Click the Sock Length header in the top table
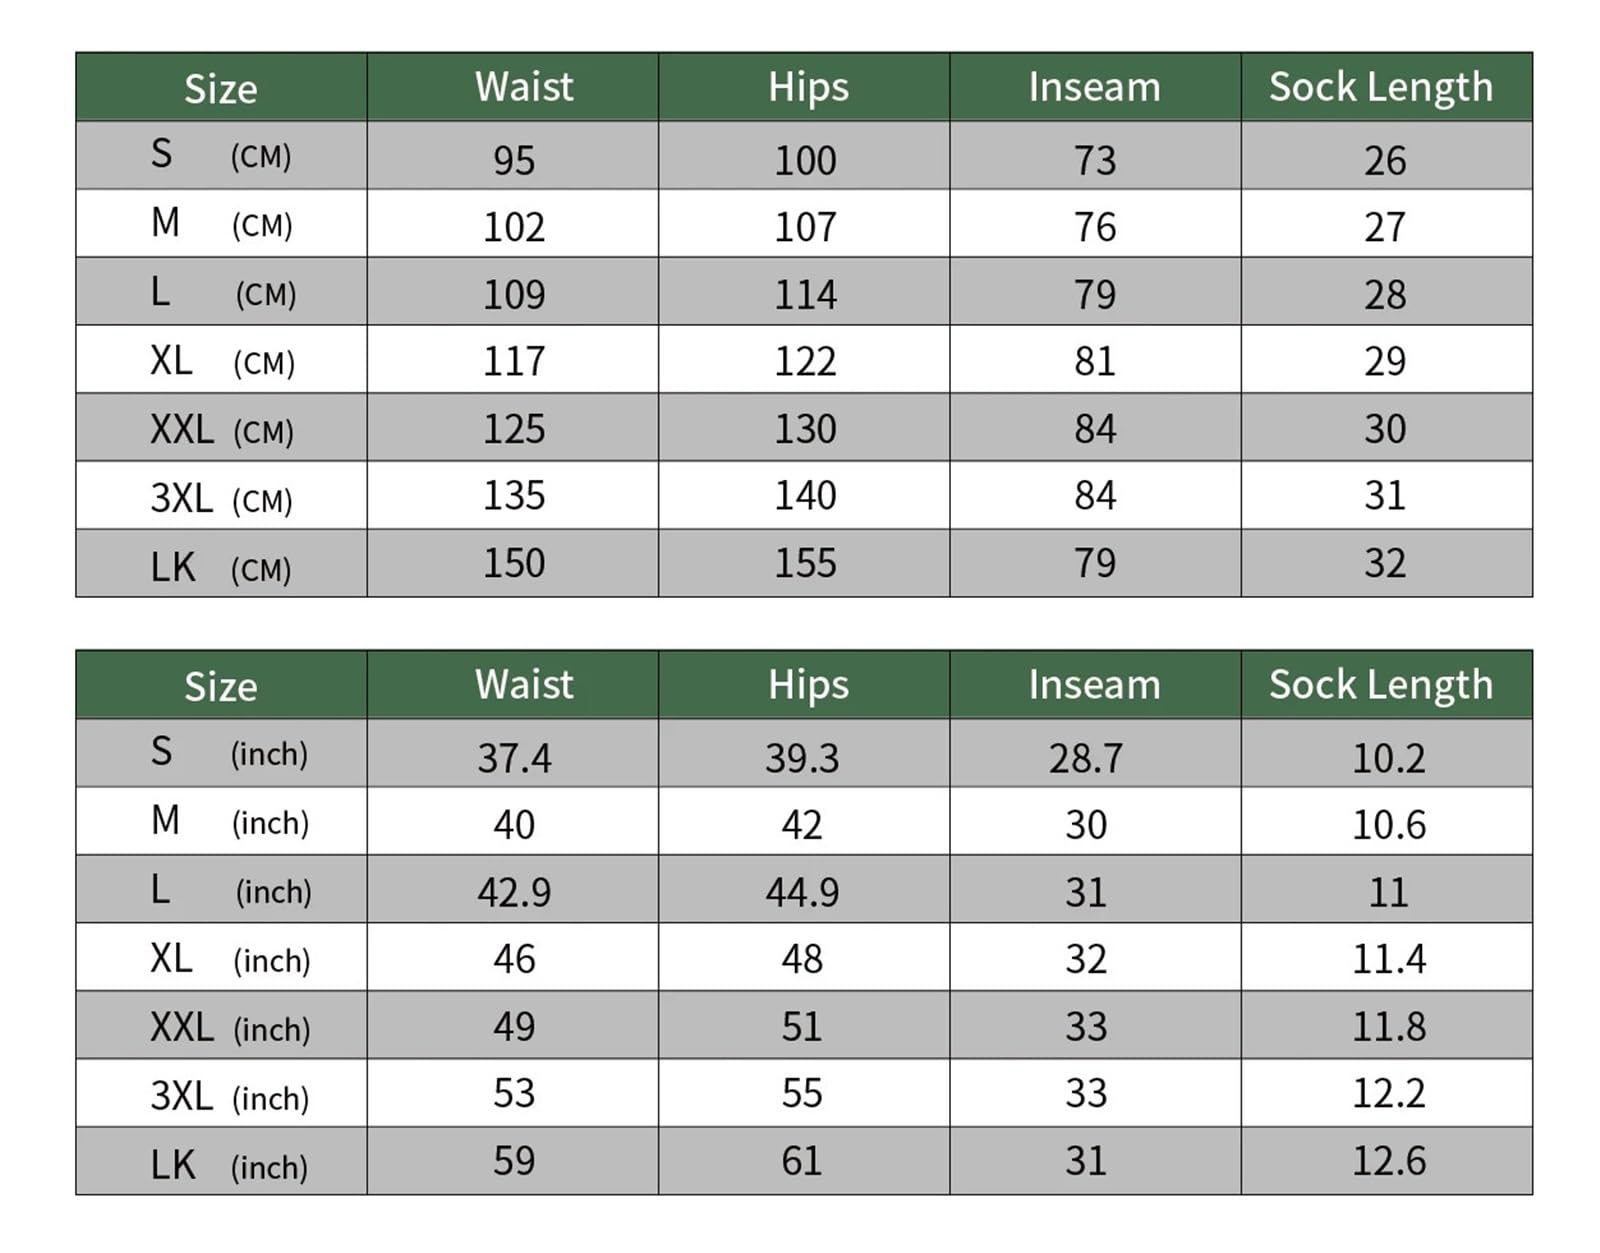 pos(1381,88)
